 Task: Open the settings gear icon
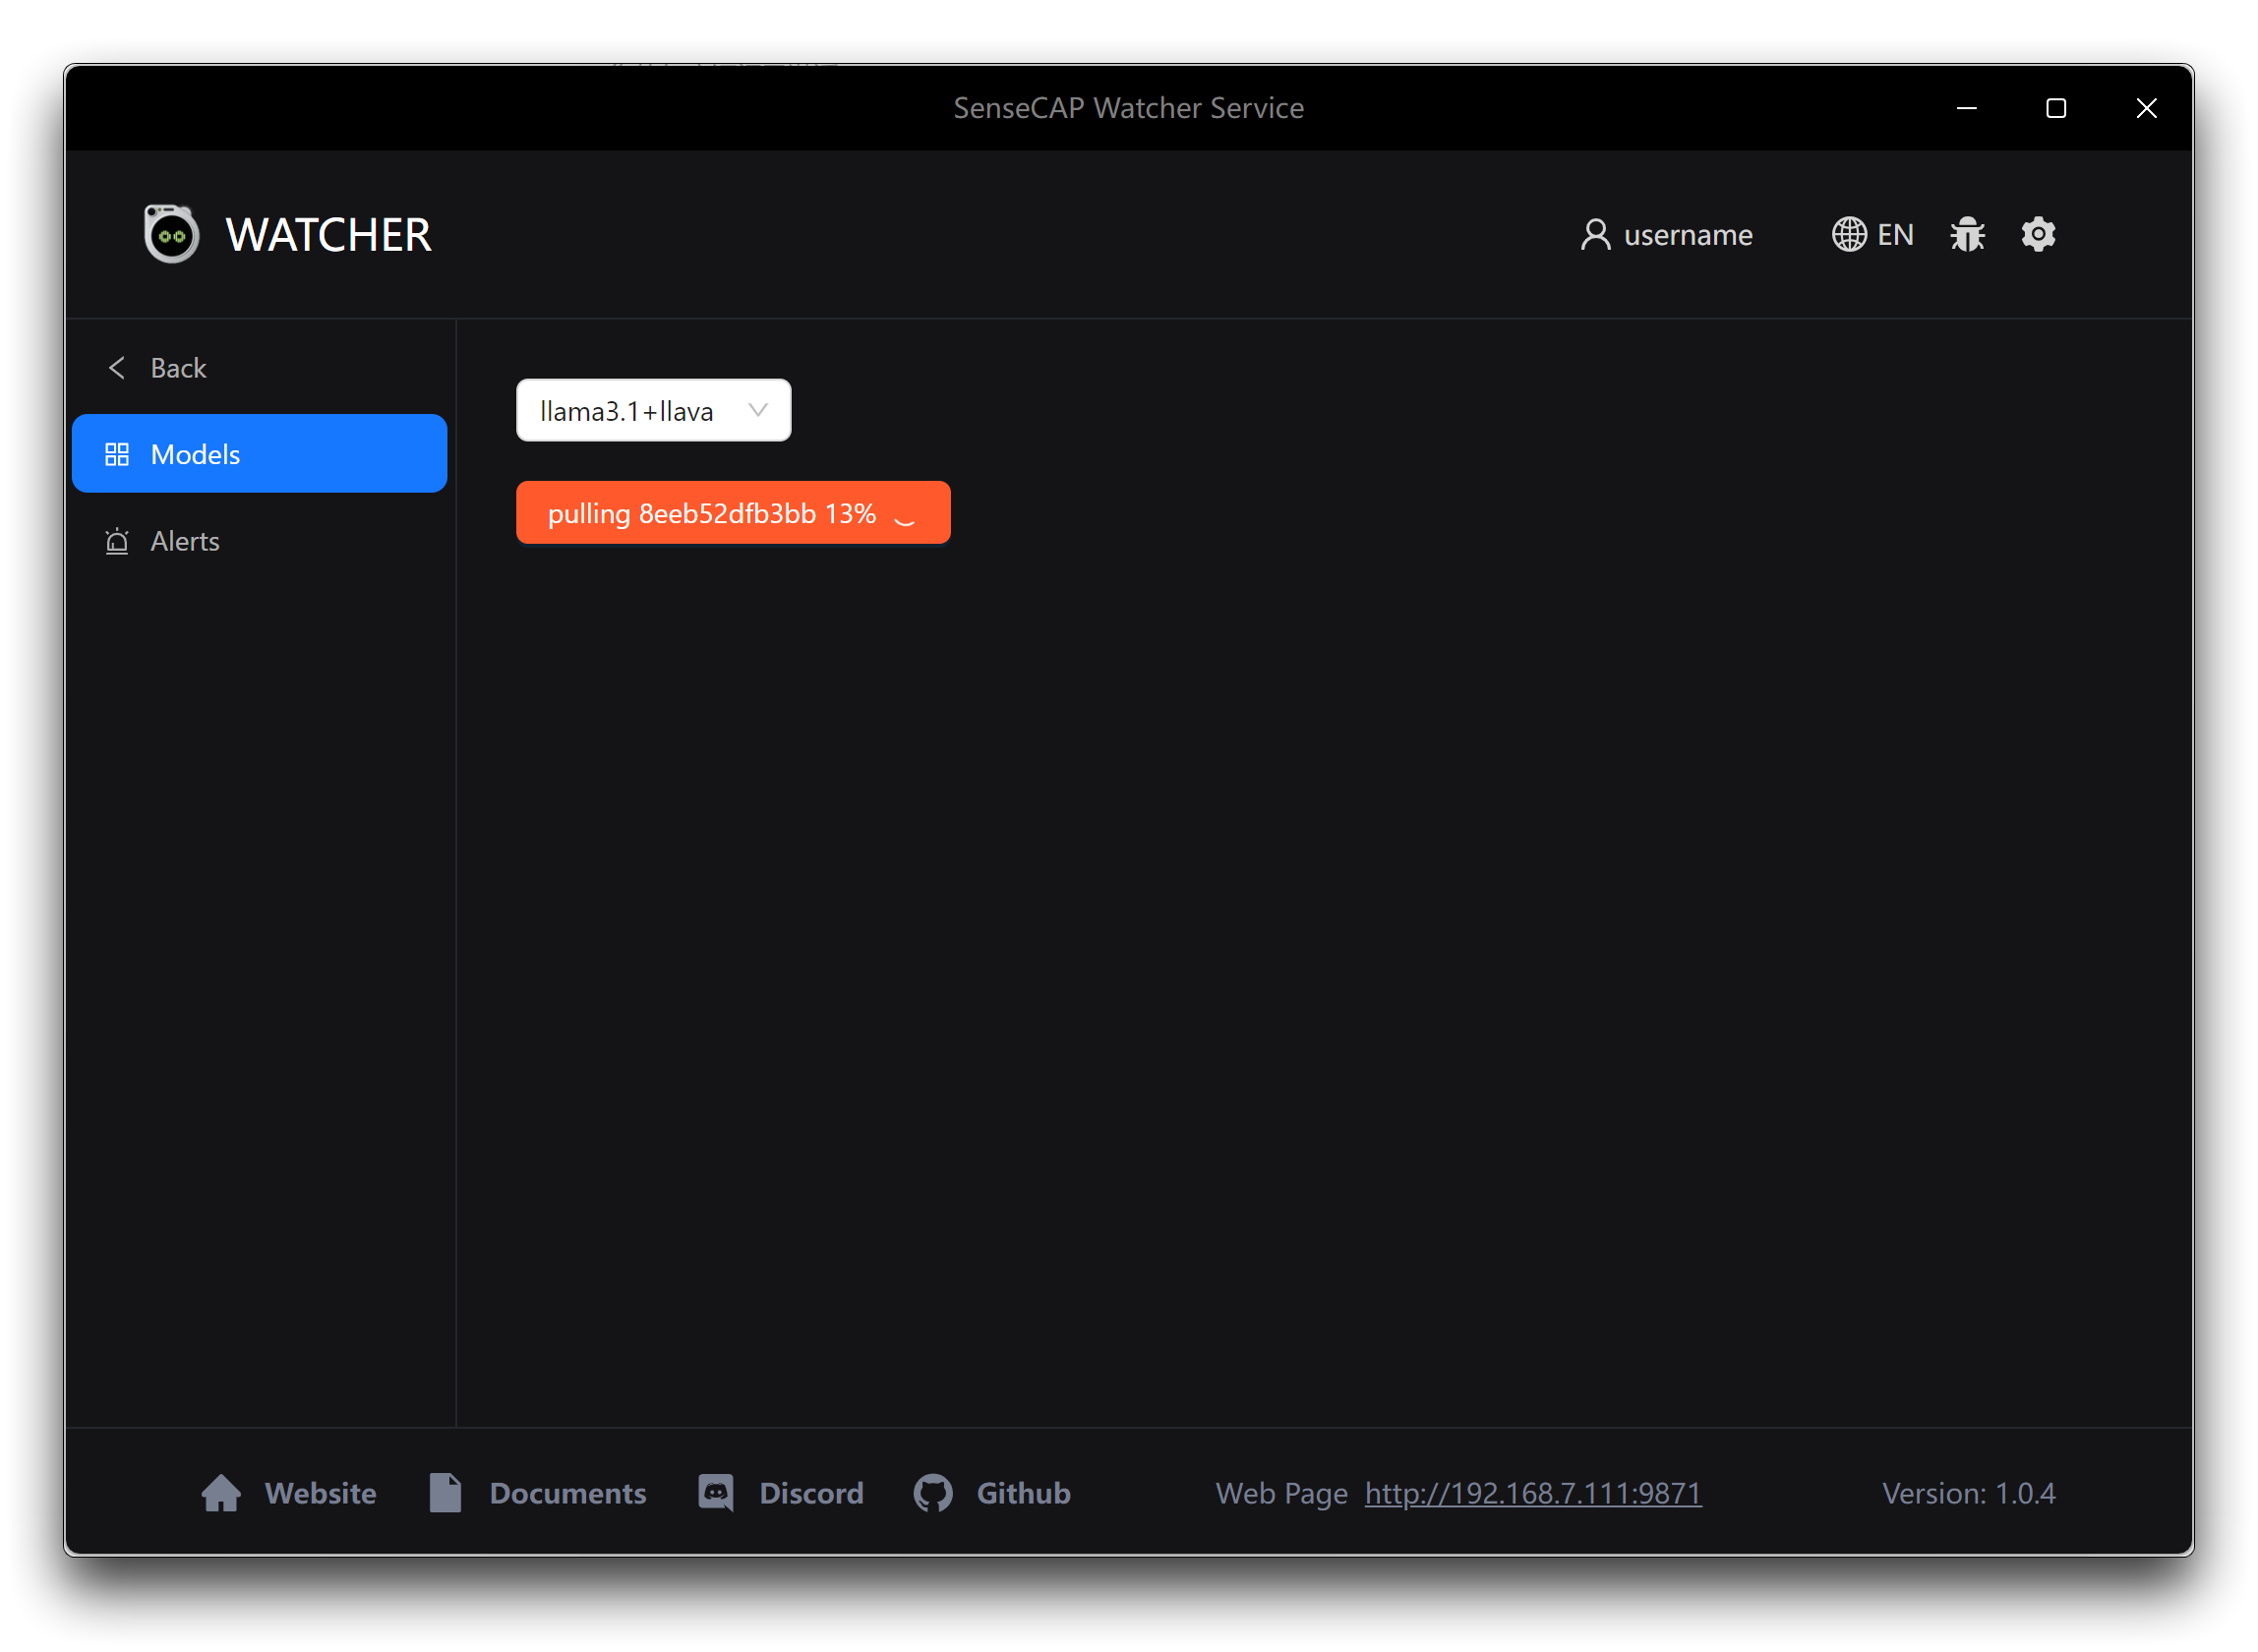click(x=2038, y=234)
